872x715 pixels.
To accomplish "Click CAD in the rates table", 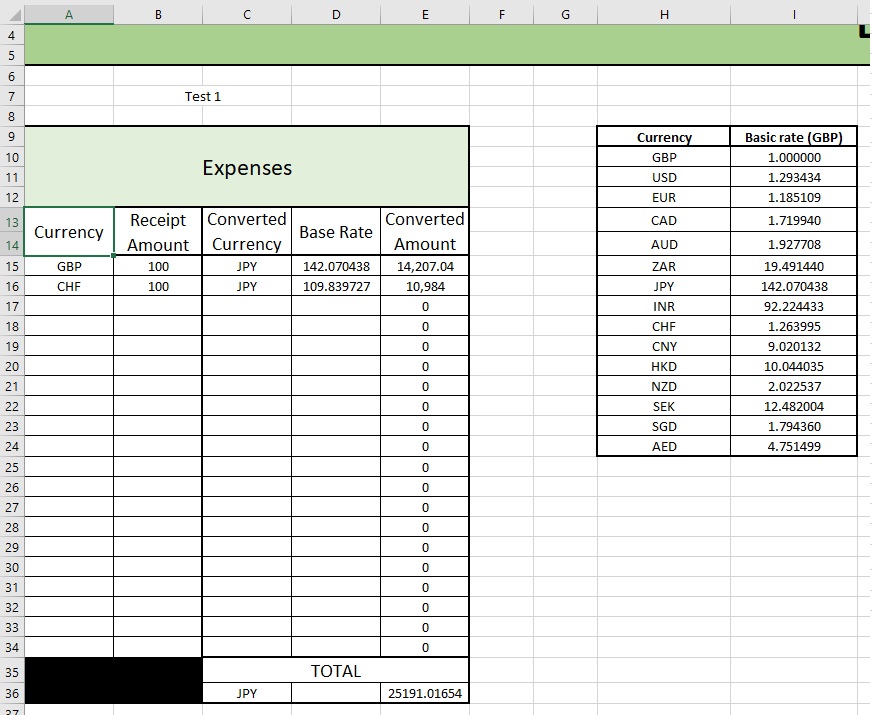I will click(x=664, y=220).
